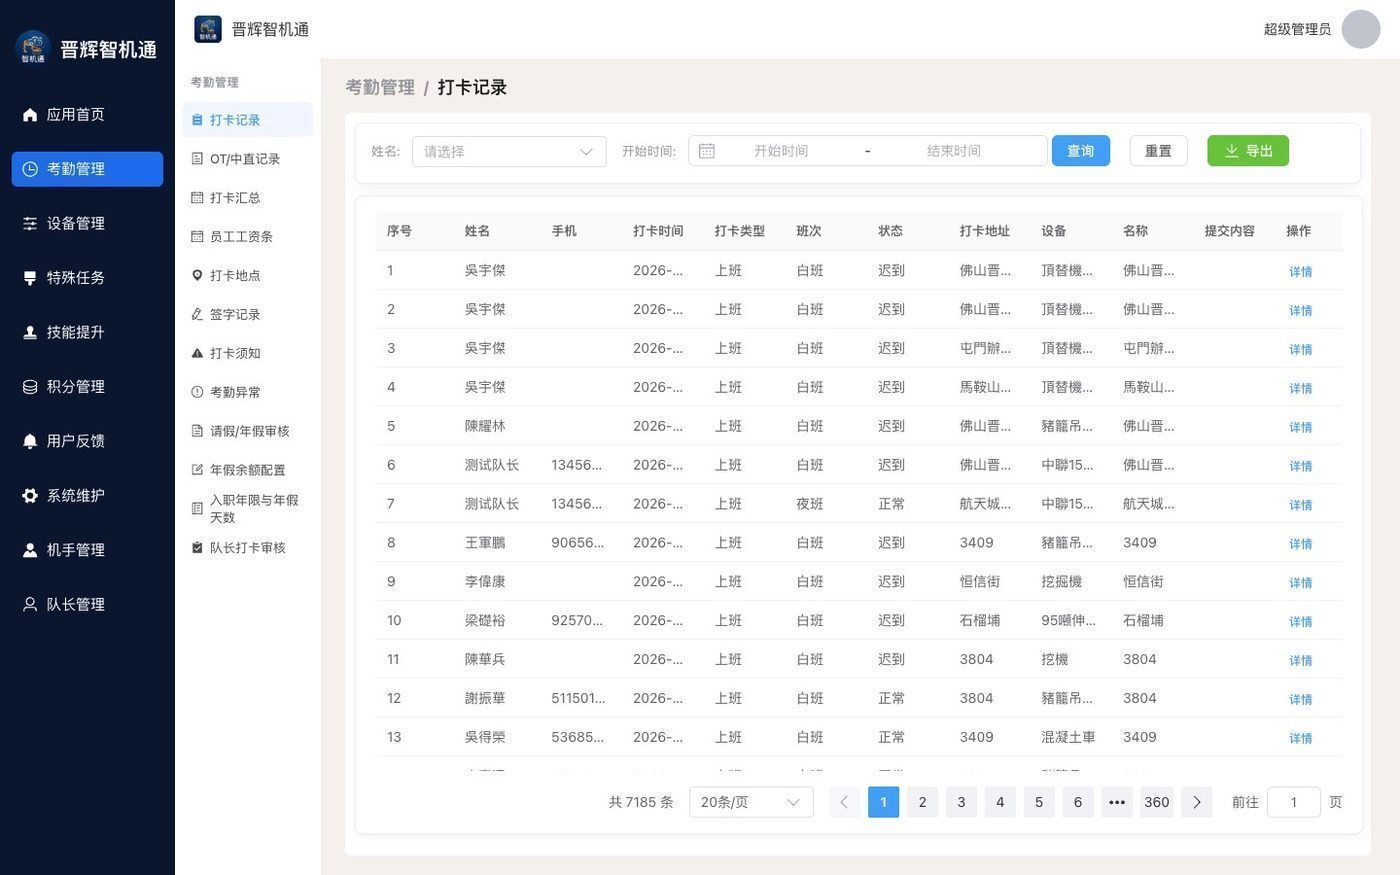Go to page 6
This screenshot has width=1400, height=875.
[1078, 802]
